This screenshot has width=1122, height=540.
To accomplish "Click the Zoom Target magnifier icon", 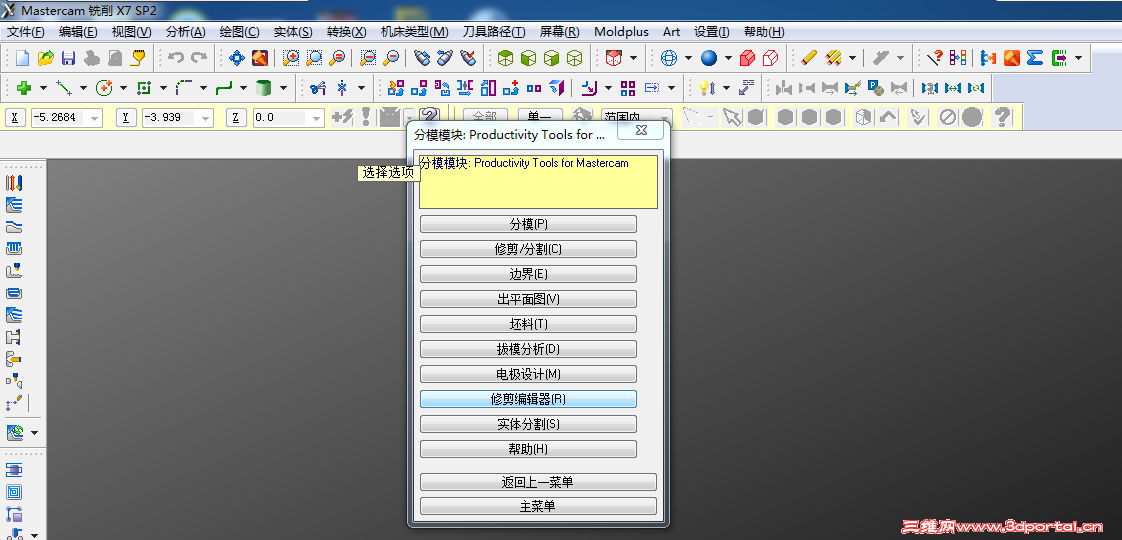I will coord(314,58).
